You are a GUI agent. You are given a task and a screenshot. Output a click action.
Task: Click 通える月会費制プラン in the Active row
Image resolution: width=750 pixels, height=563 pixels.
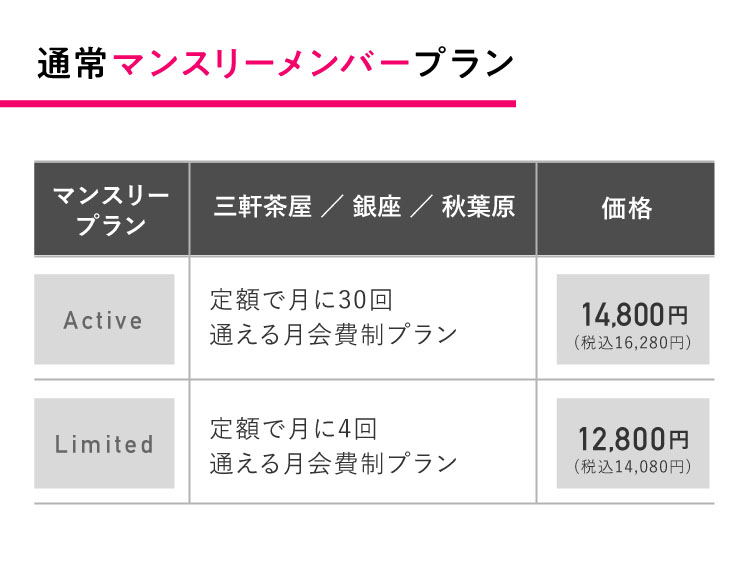(x=333, y=334)
